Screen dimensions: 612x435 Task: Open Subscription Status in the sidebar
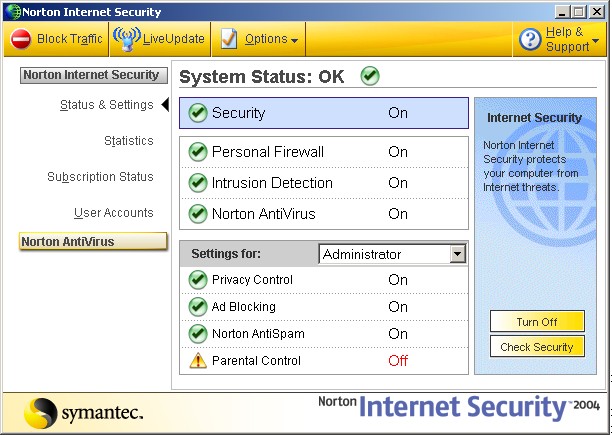[x=100, y=177]
